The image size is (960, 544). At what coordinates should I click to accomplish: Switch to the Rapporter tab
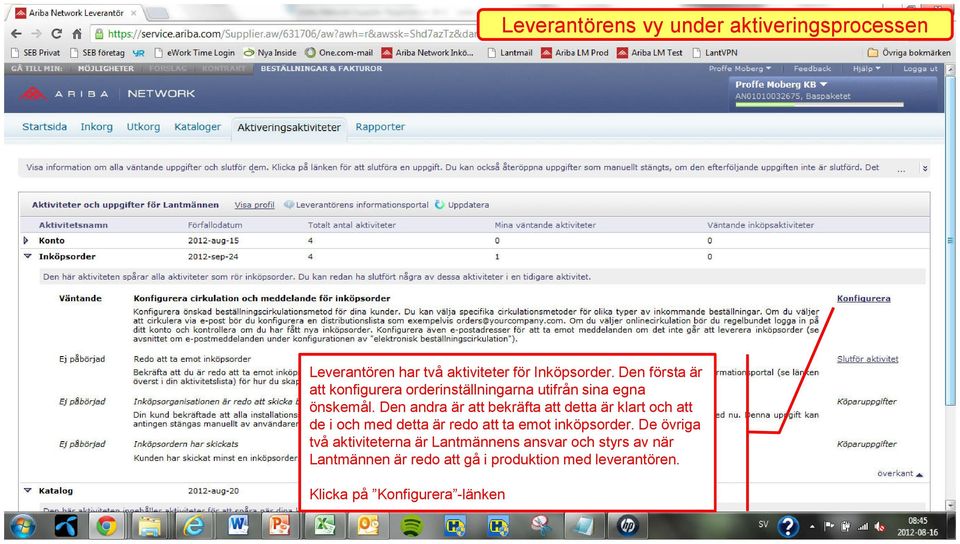(x=380, y=127)
